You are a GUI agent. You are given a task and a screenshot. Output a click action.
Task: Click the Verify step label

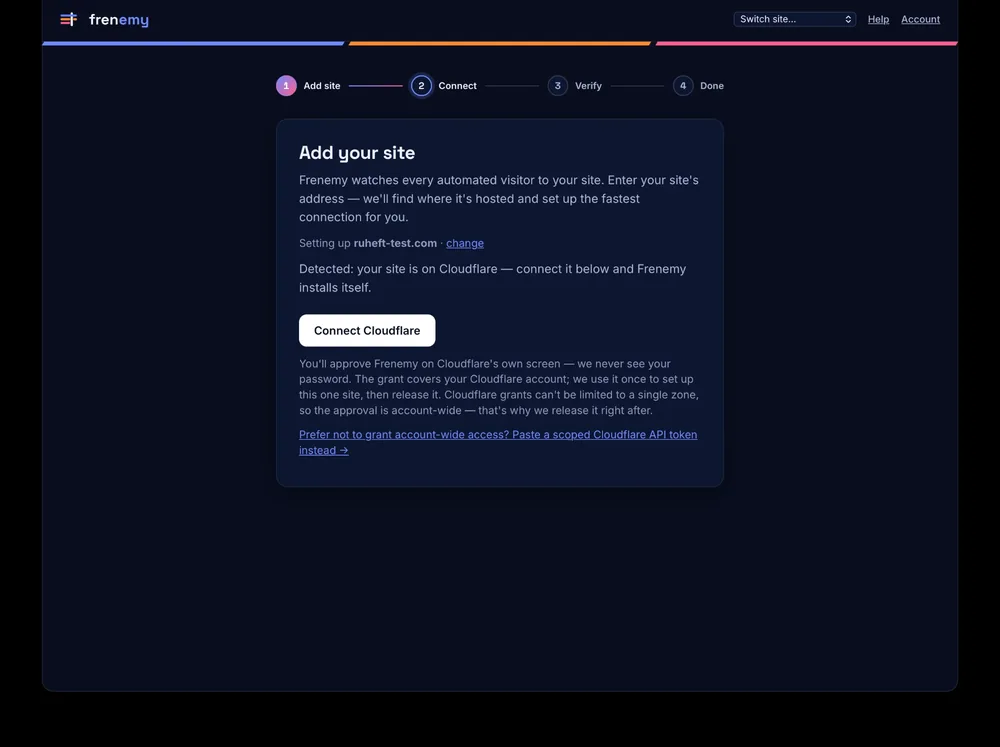point(588,85)
